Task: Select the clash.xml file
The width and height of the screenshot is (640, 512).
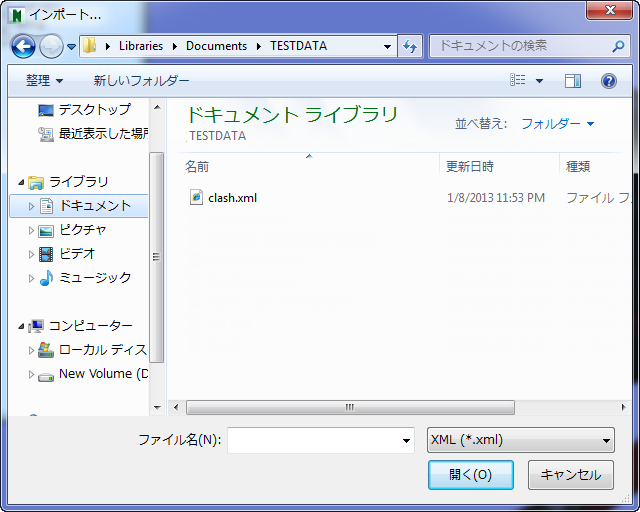Action: 233,198
